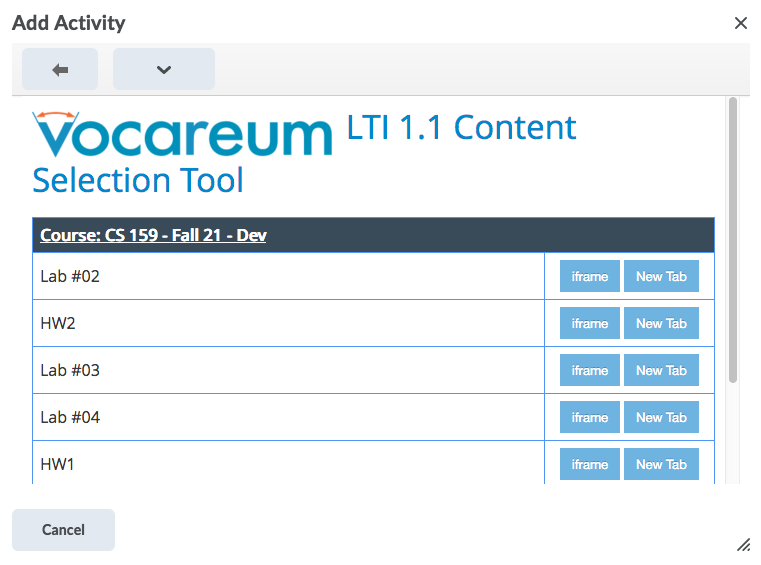
Task: Click the back arrow button
Action: click(60, 69)
